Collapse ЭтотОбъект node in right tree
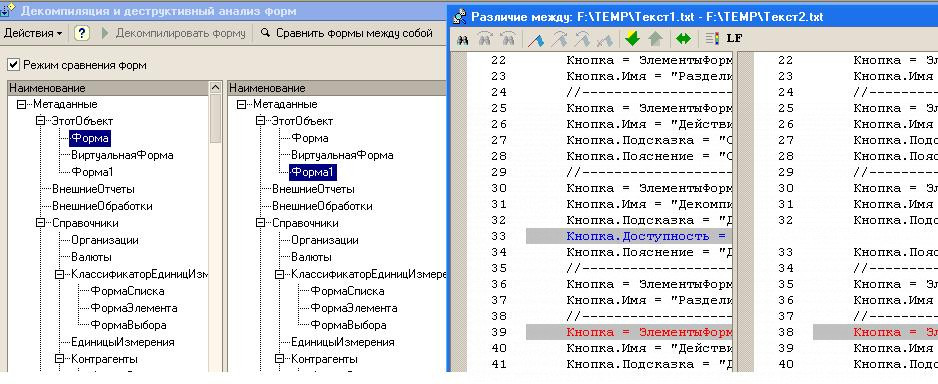The height and width of the screenshot is (384, 938). point(260,121)
